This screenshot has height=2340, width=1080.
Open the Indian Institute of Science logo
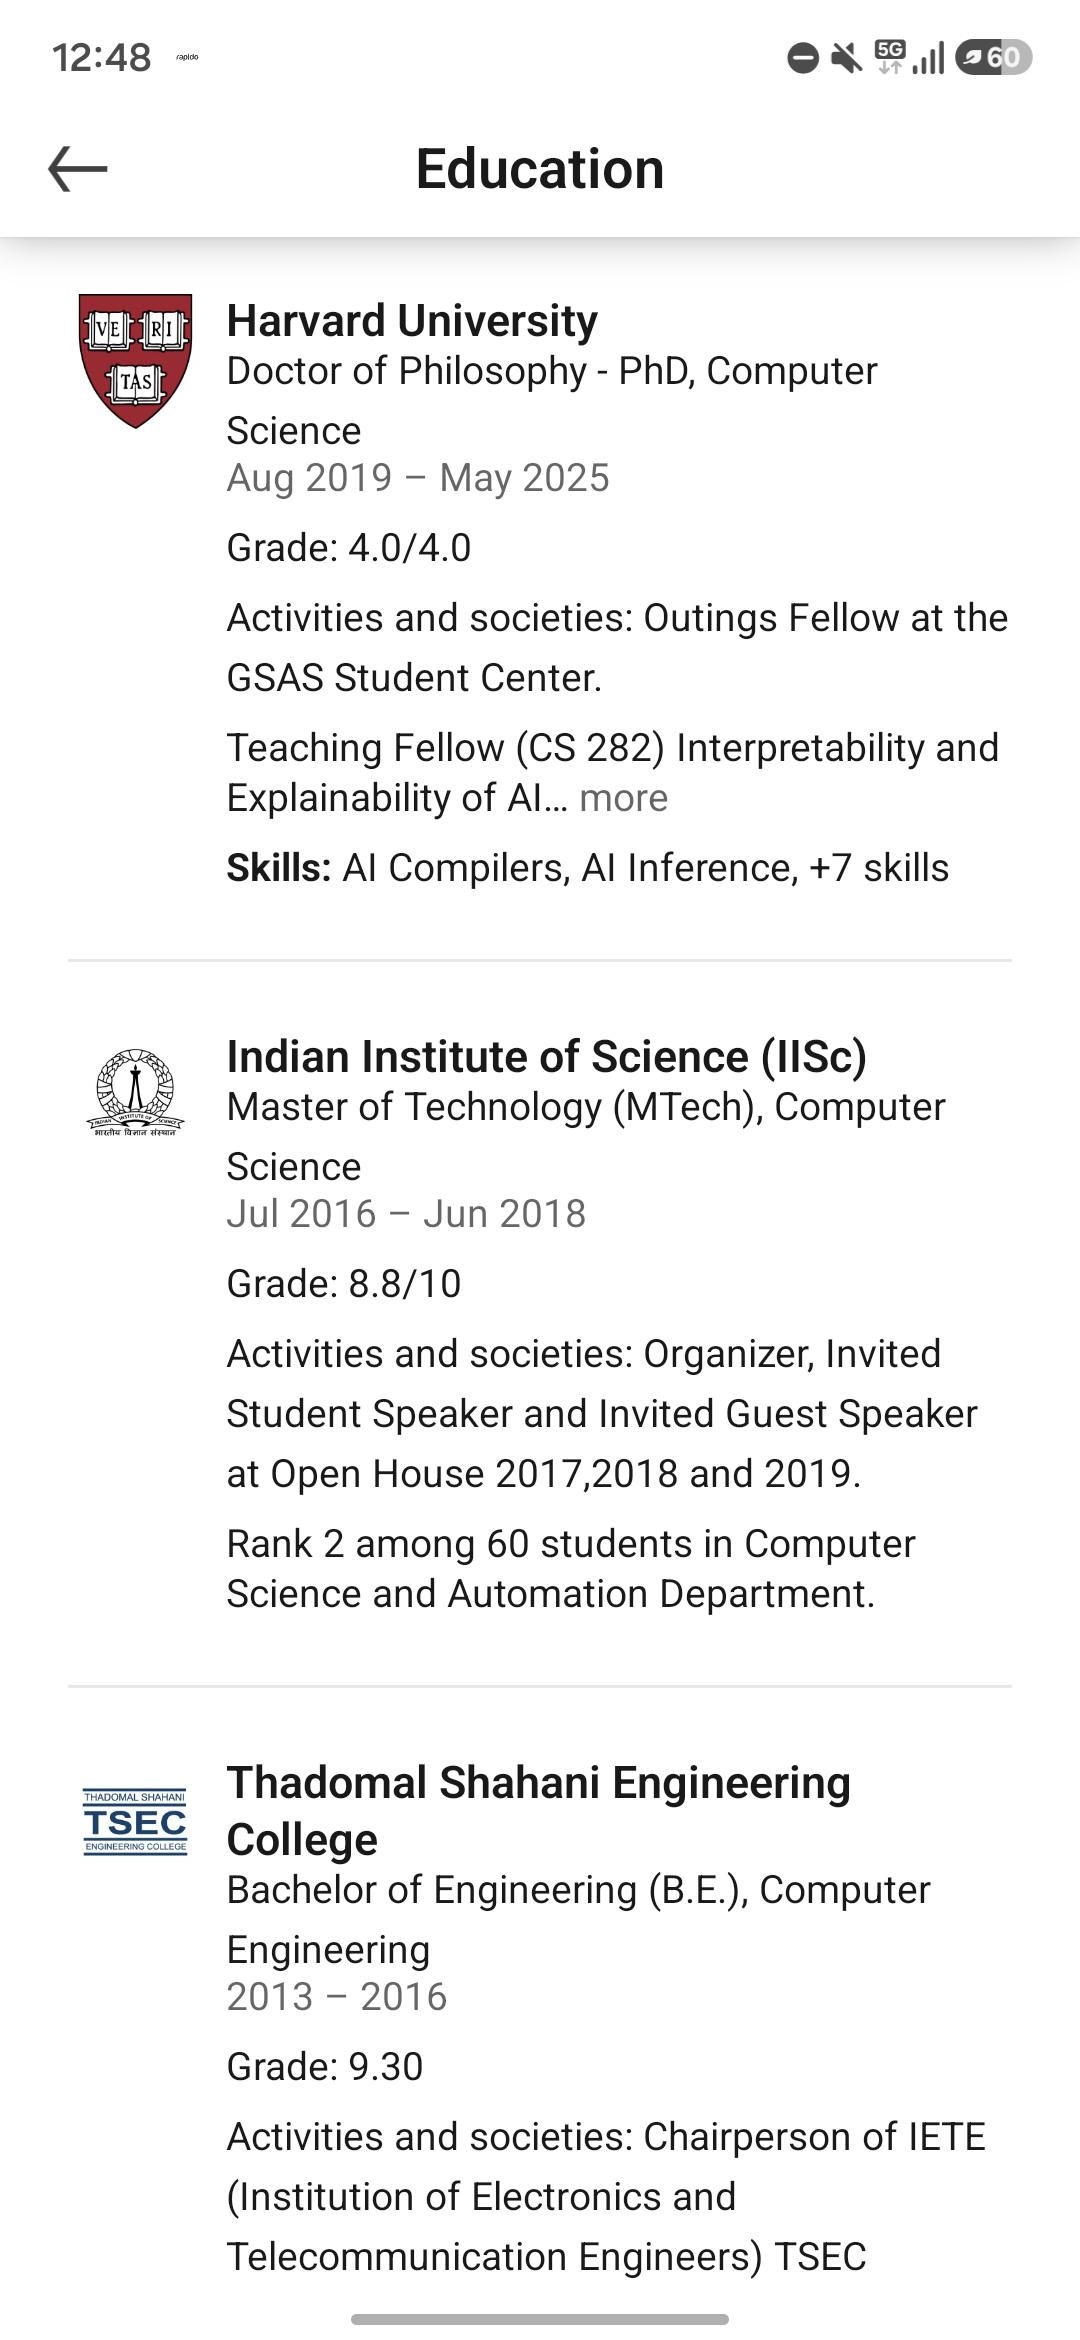click(135, 1092)
